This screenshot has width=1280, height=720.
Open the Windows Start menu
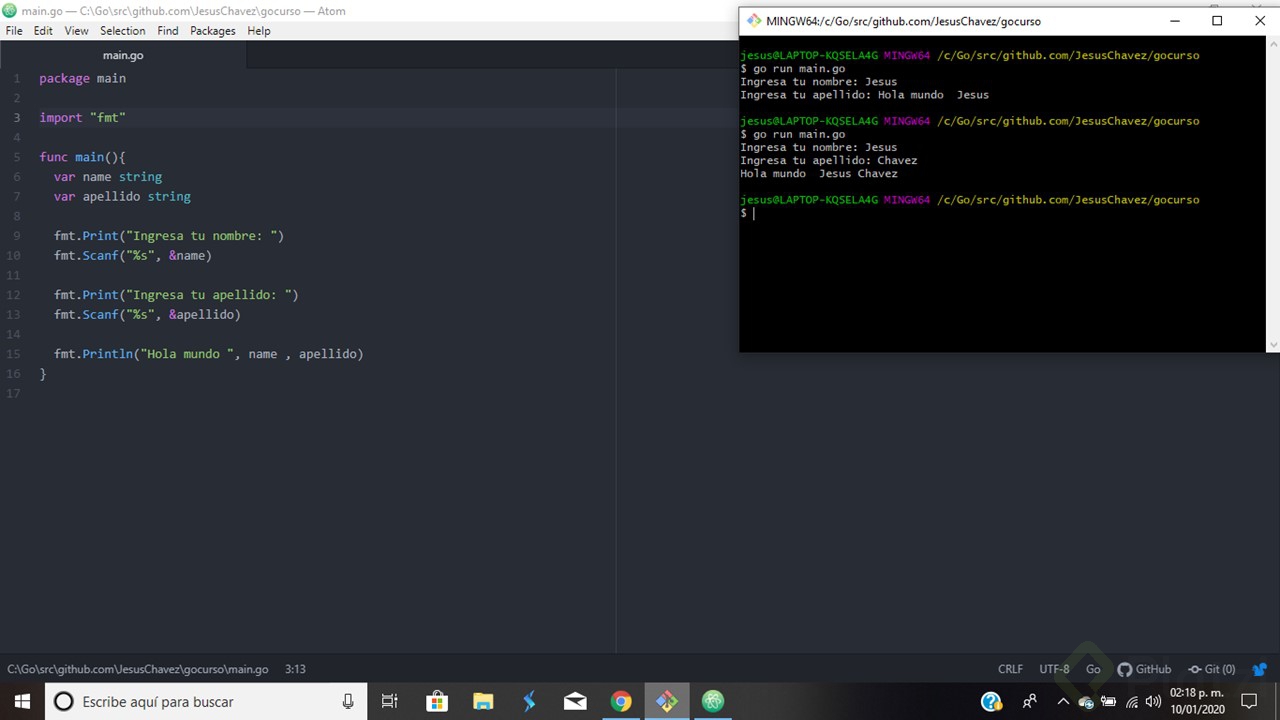click(22, 701)
